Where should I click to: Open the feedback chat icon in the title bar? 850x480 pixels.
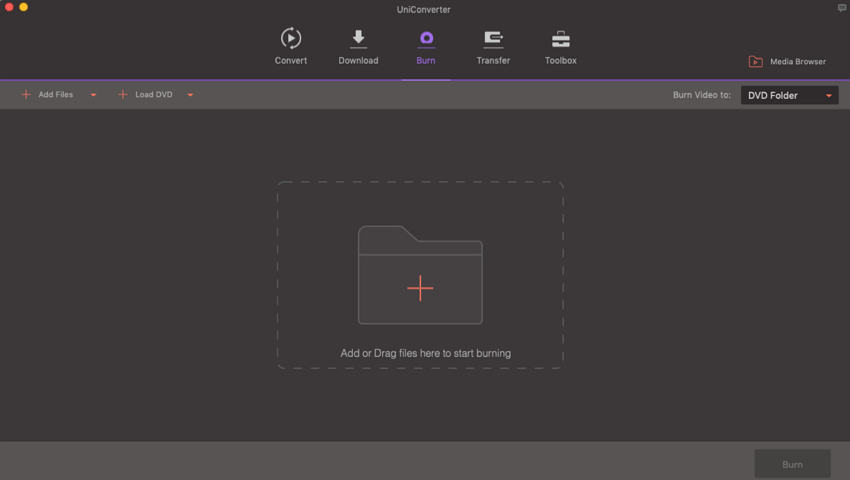[842, 8]
